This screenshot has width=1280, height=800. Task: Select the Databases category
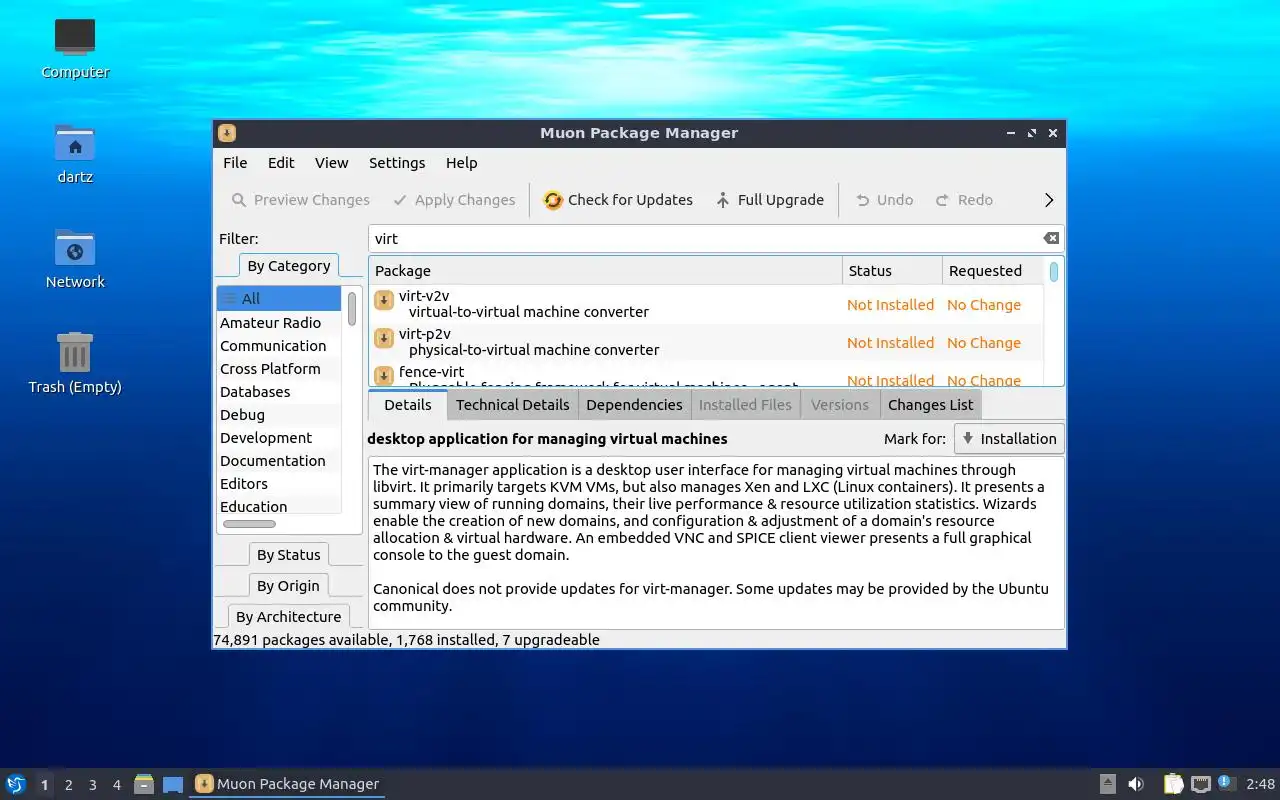pyautogui.click(x=279, y=392)
